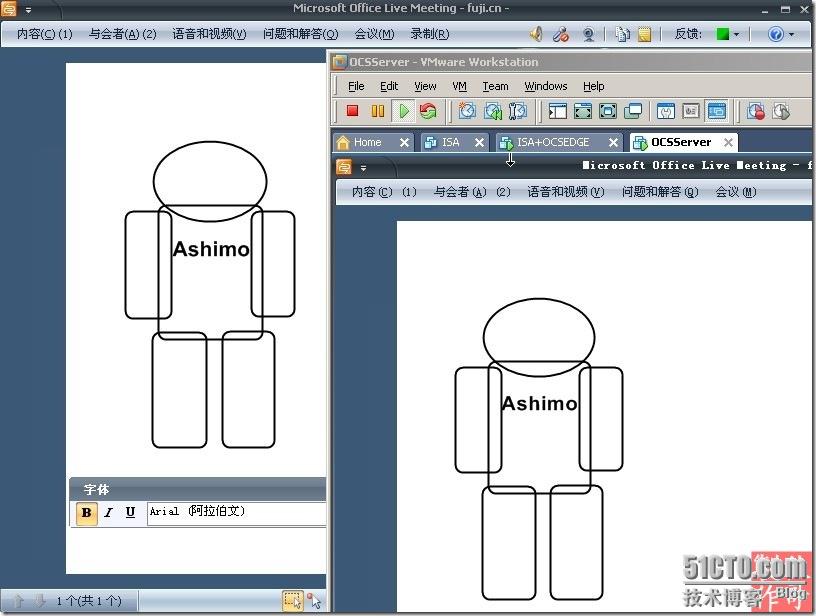Click the Replay recording icon in VMware toolbar

pyautogui.click(x=781, y=111)
